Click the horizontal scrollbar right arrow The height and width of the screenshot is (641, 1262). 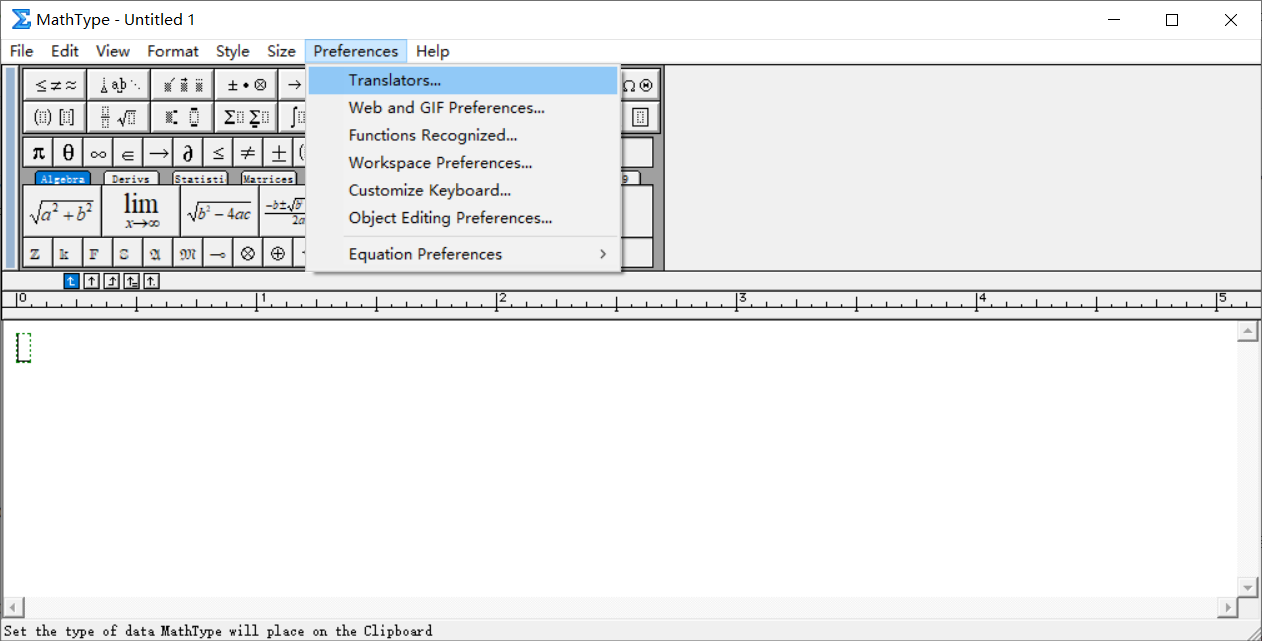tap(1227, 607)
